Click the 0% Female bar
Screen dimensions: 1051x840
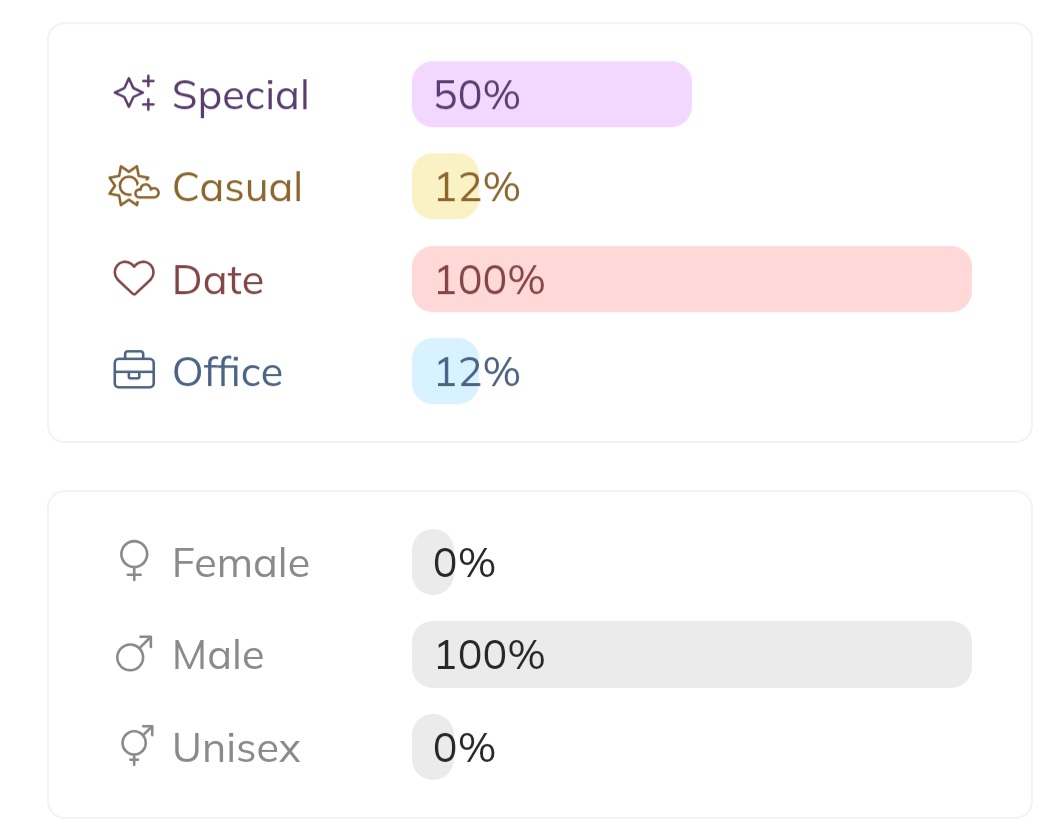coord(433,562)
